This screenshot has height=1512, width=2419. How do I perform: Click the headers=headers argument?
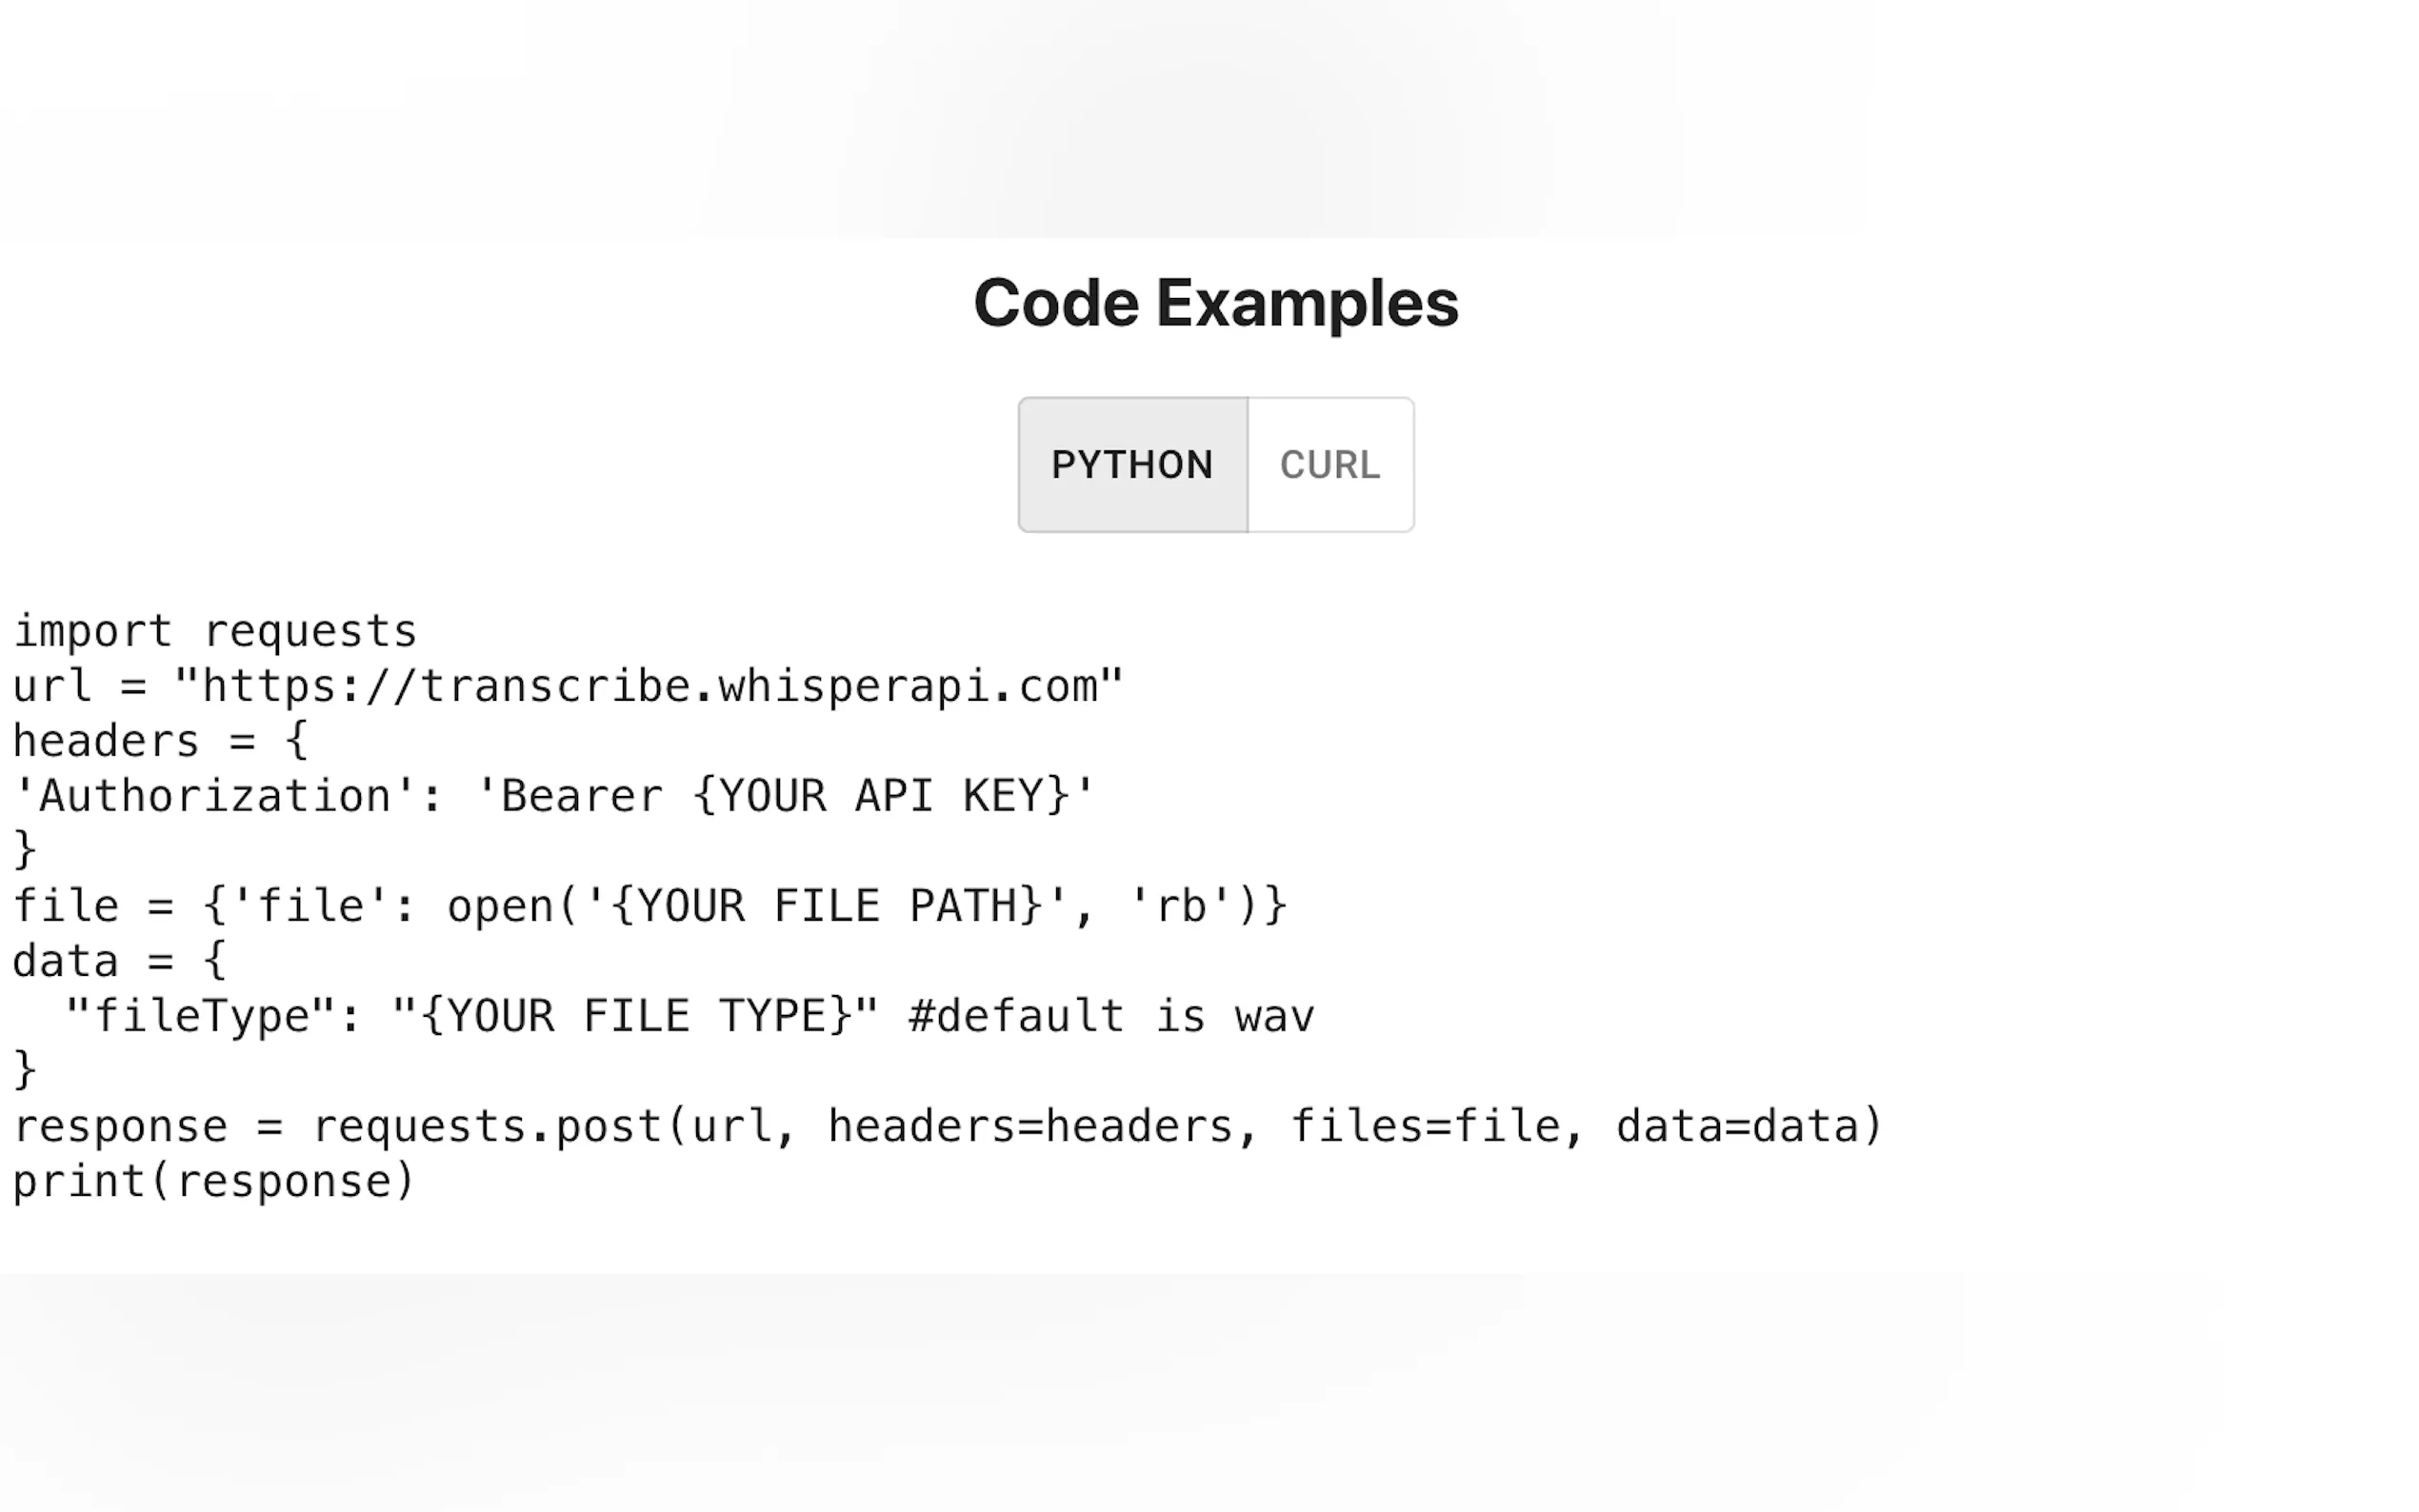pyautogui.click(x=1030, y=1127)
